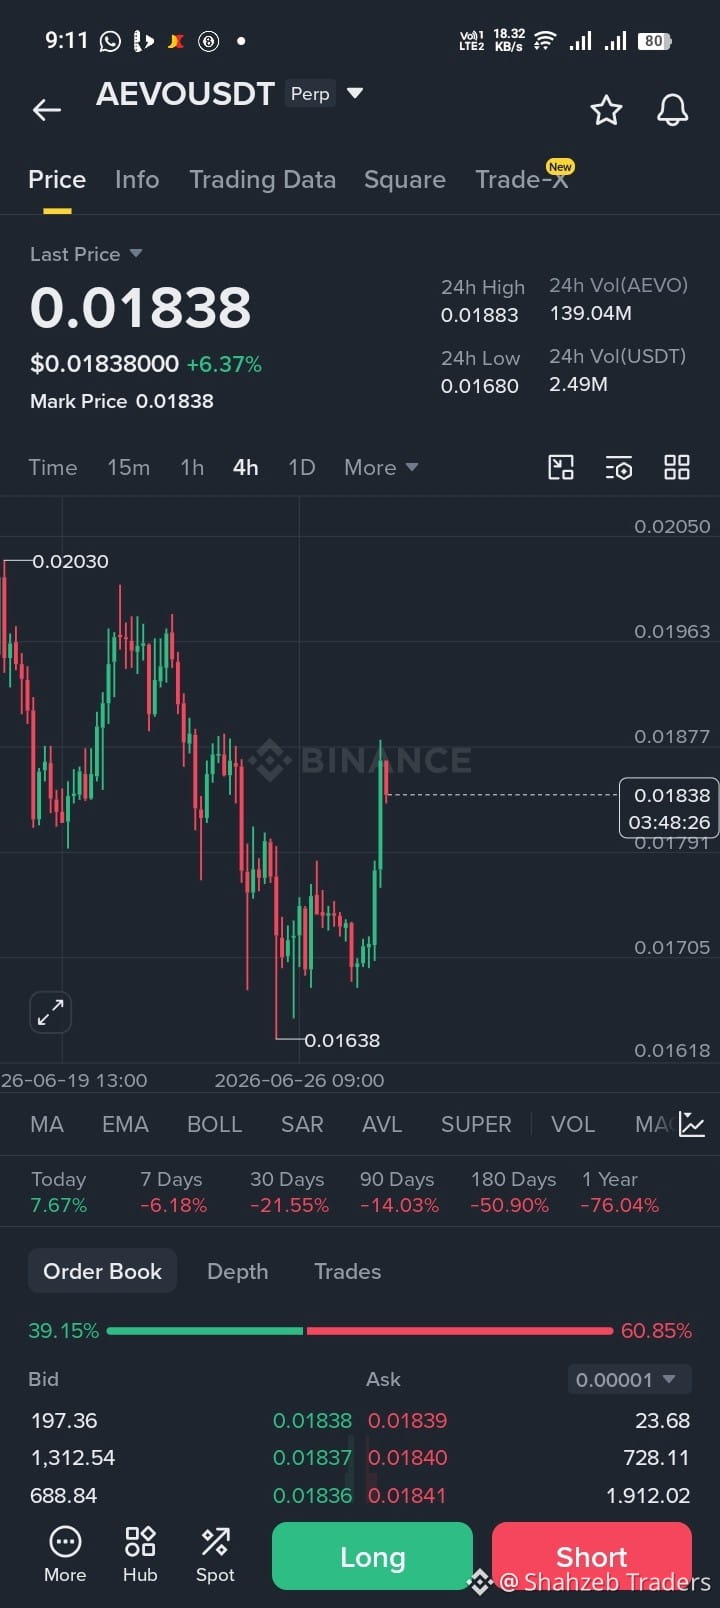
Task: Open chart indicator settings icon
Action: pos(619,467)
